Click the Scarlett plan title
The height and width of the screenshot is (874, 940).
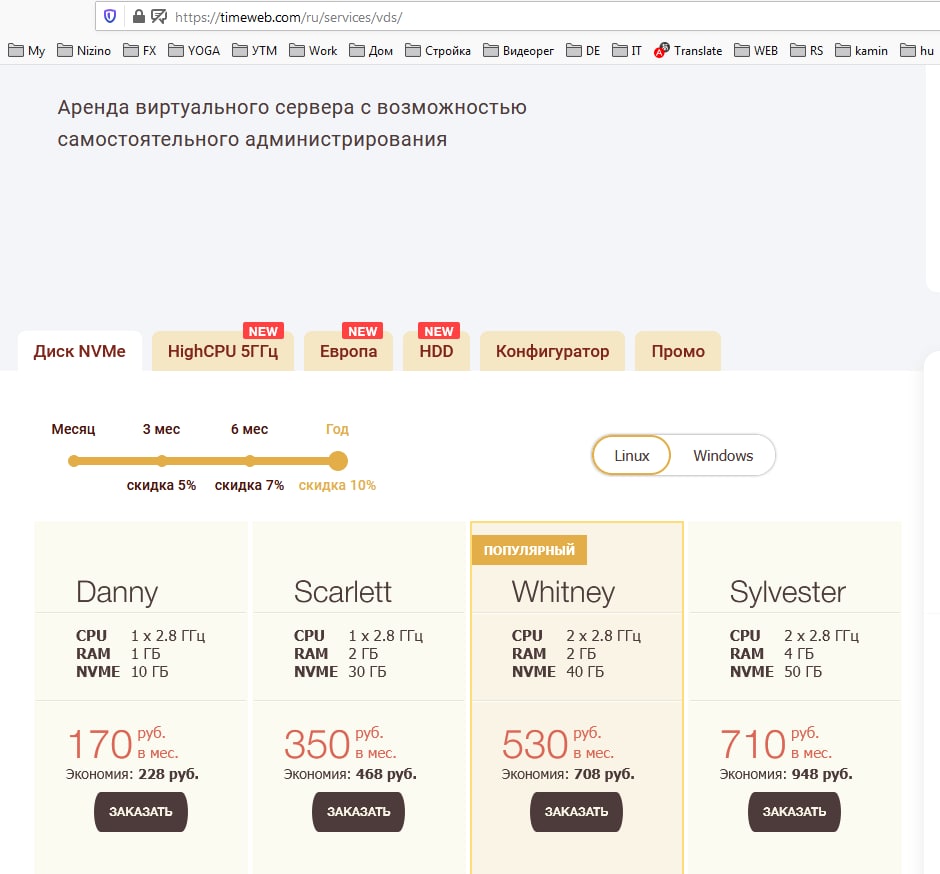[342, 592]
